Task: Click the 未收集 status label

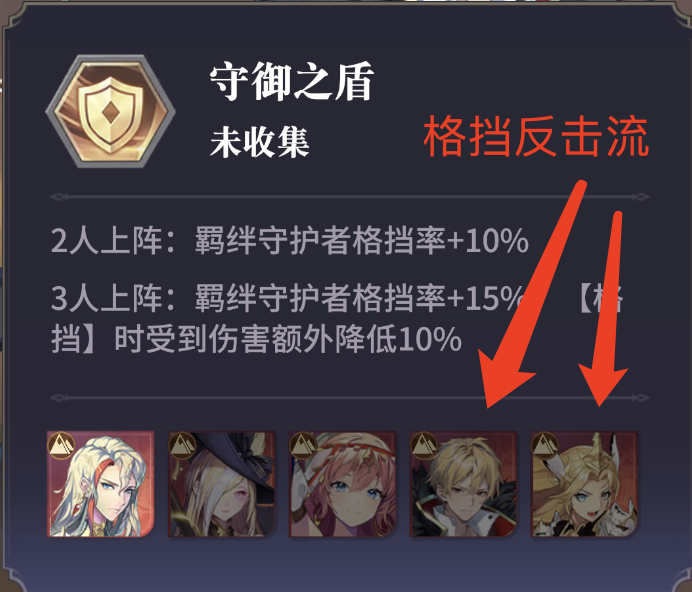Action: click(260, 143)
